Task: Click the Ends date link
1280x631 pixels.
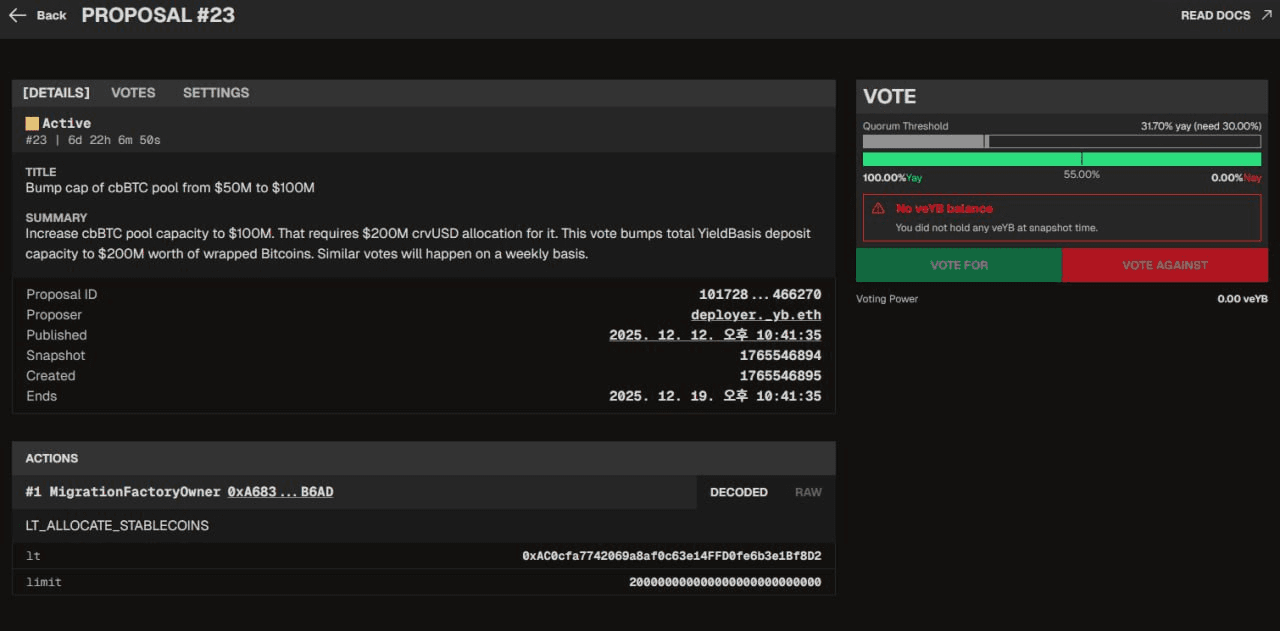Action: 716,395
